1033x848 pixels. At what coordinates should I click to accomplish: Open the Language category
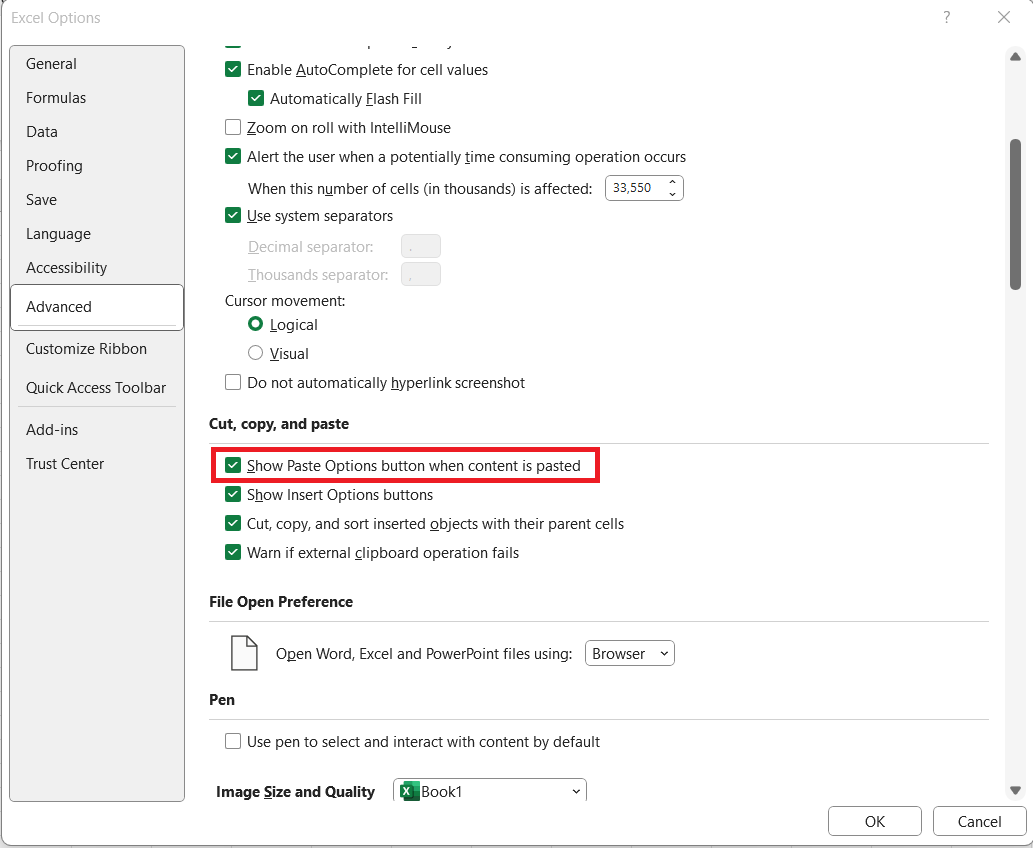pos(97,234)
